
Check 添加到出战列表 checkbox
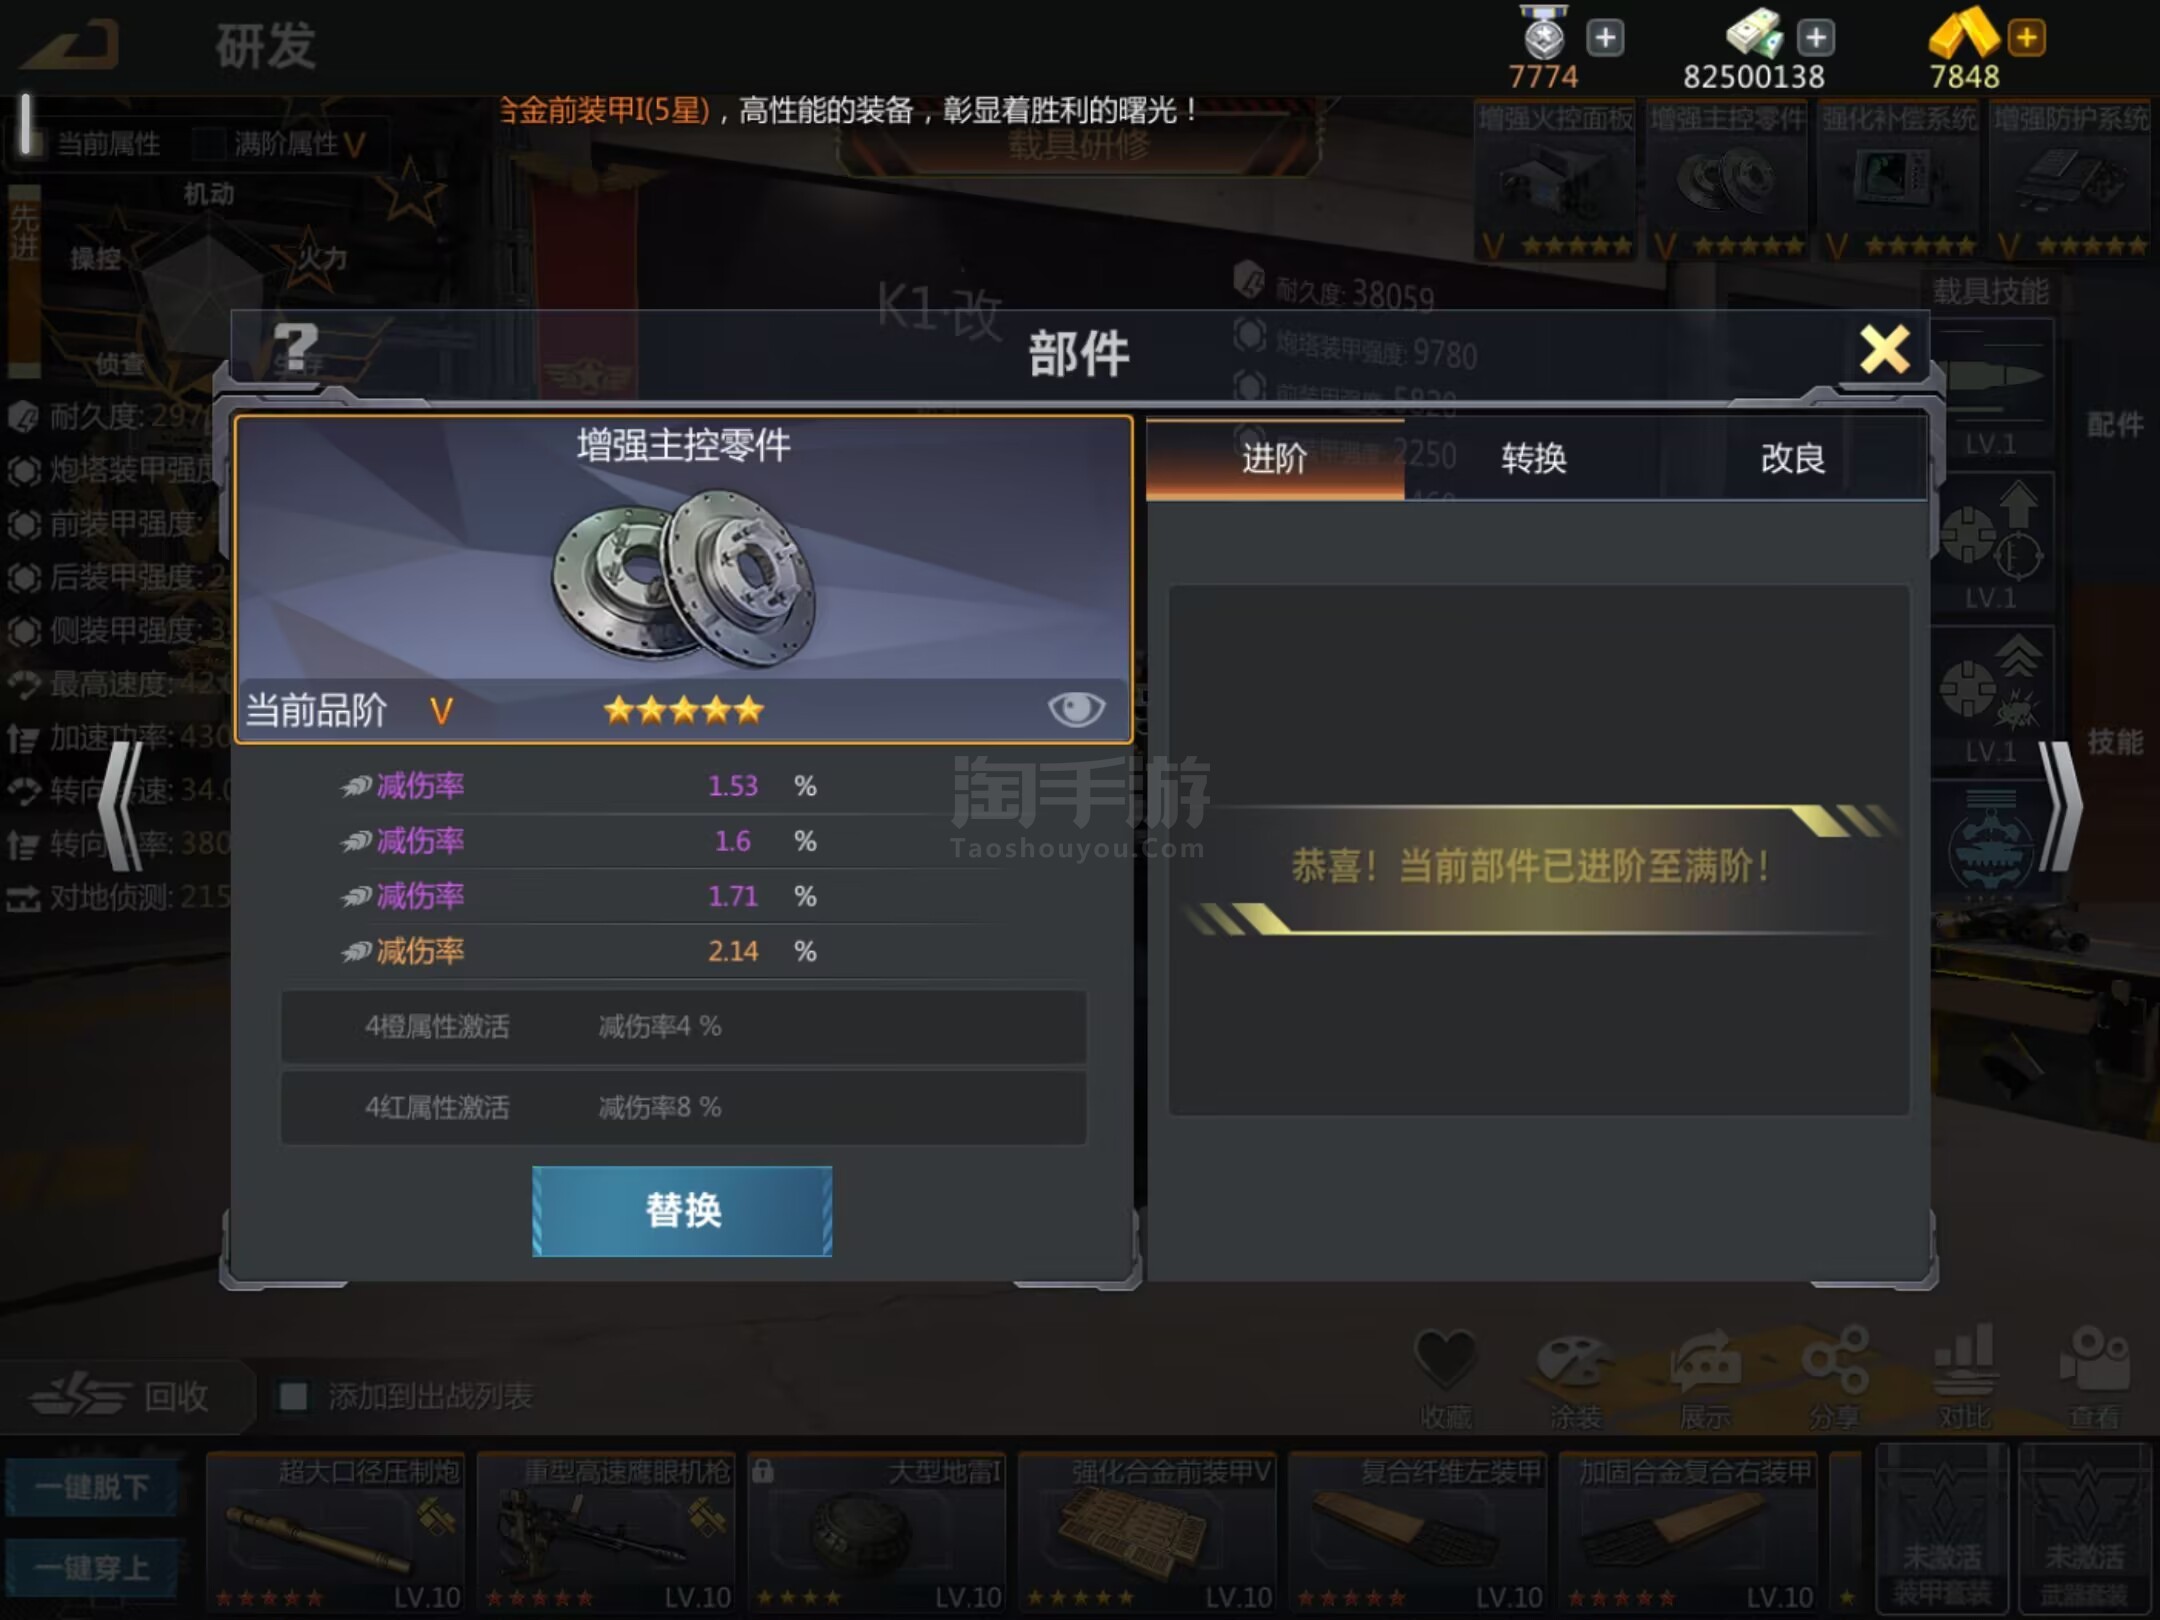click(x=292, y=1396)
